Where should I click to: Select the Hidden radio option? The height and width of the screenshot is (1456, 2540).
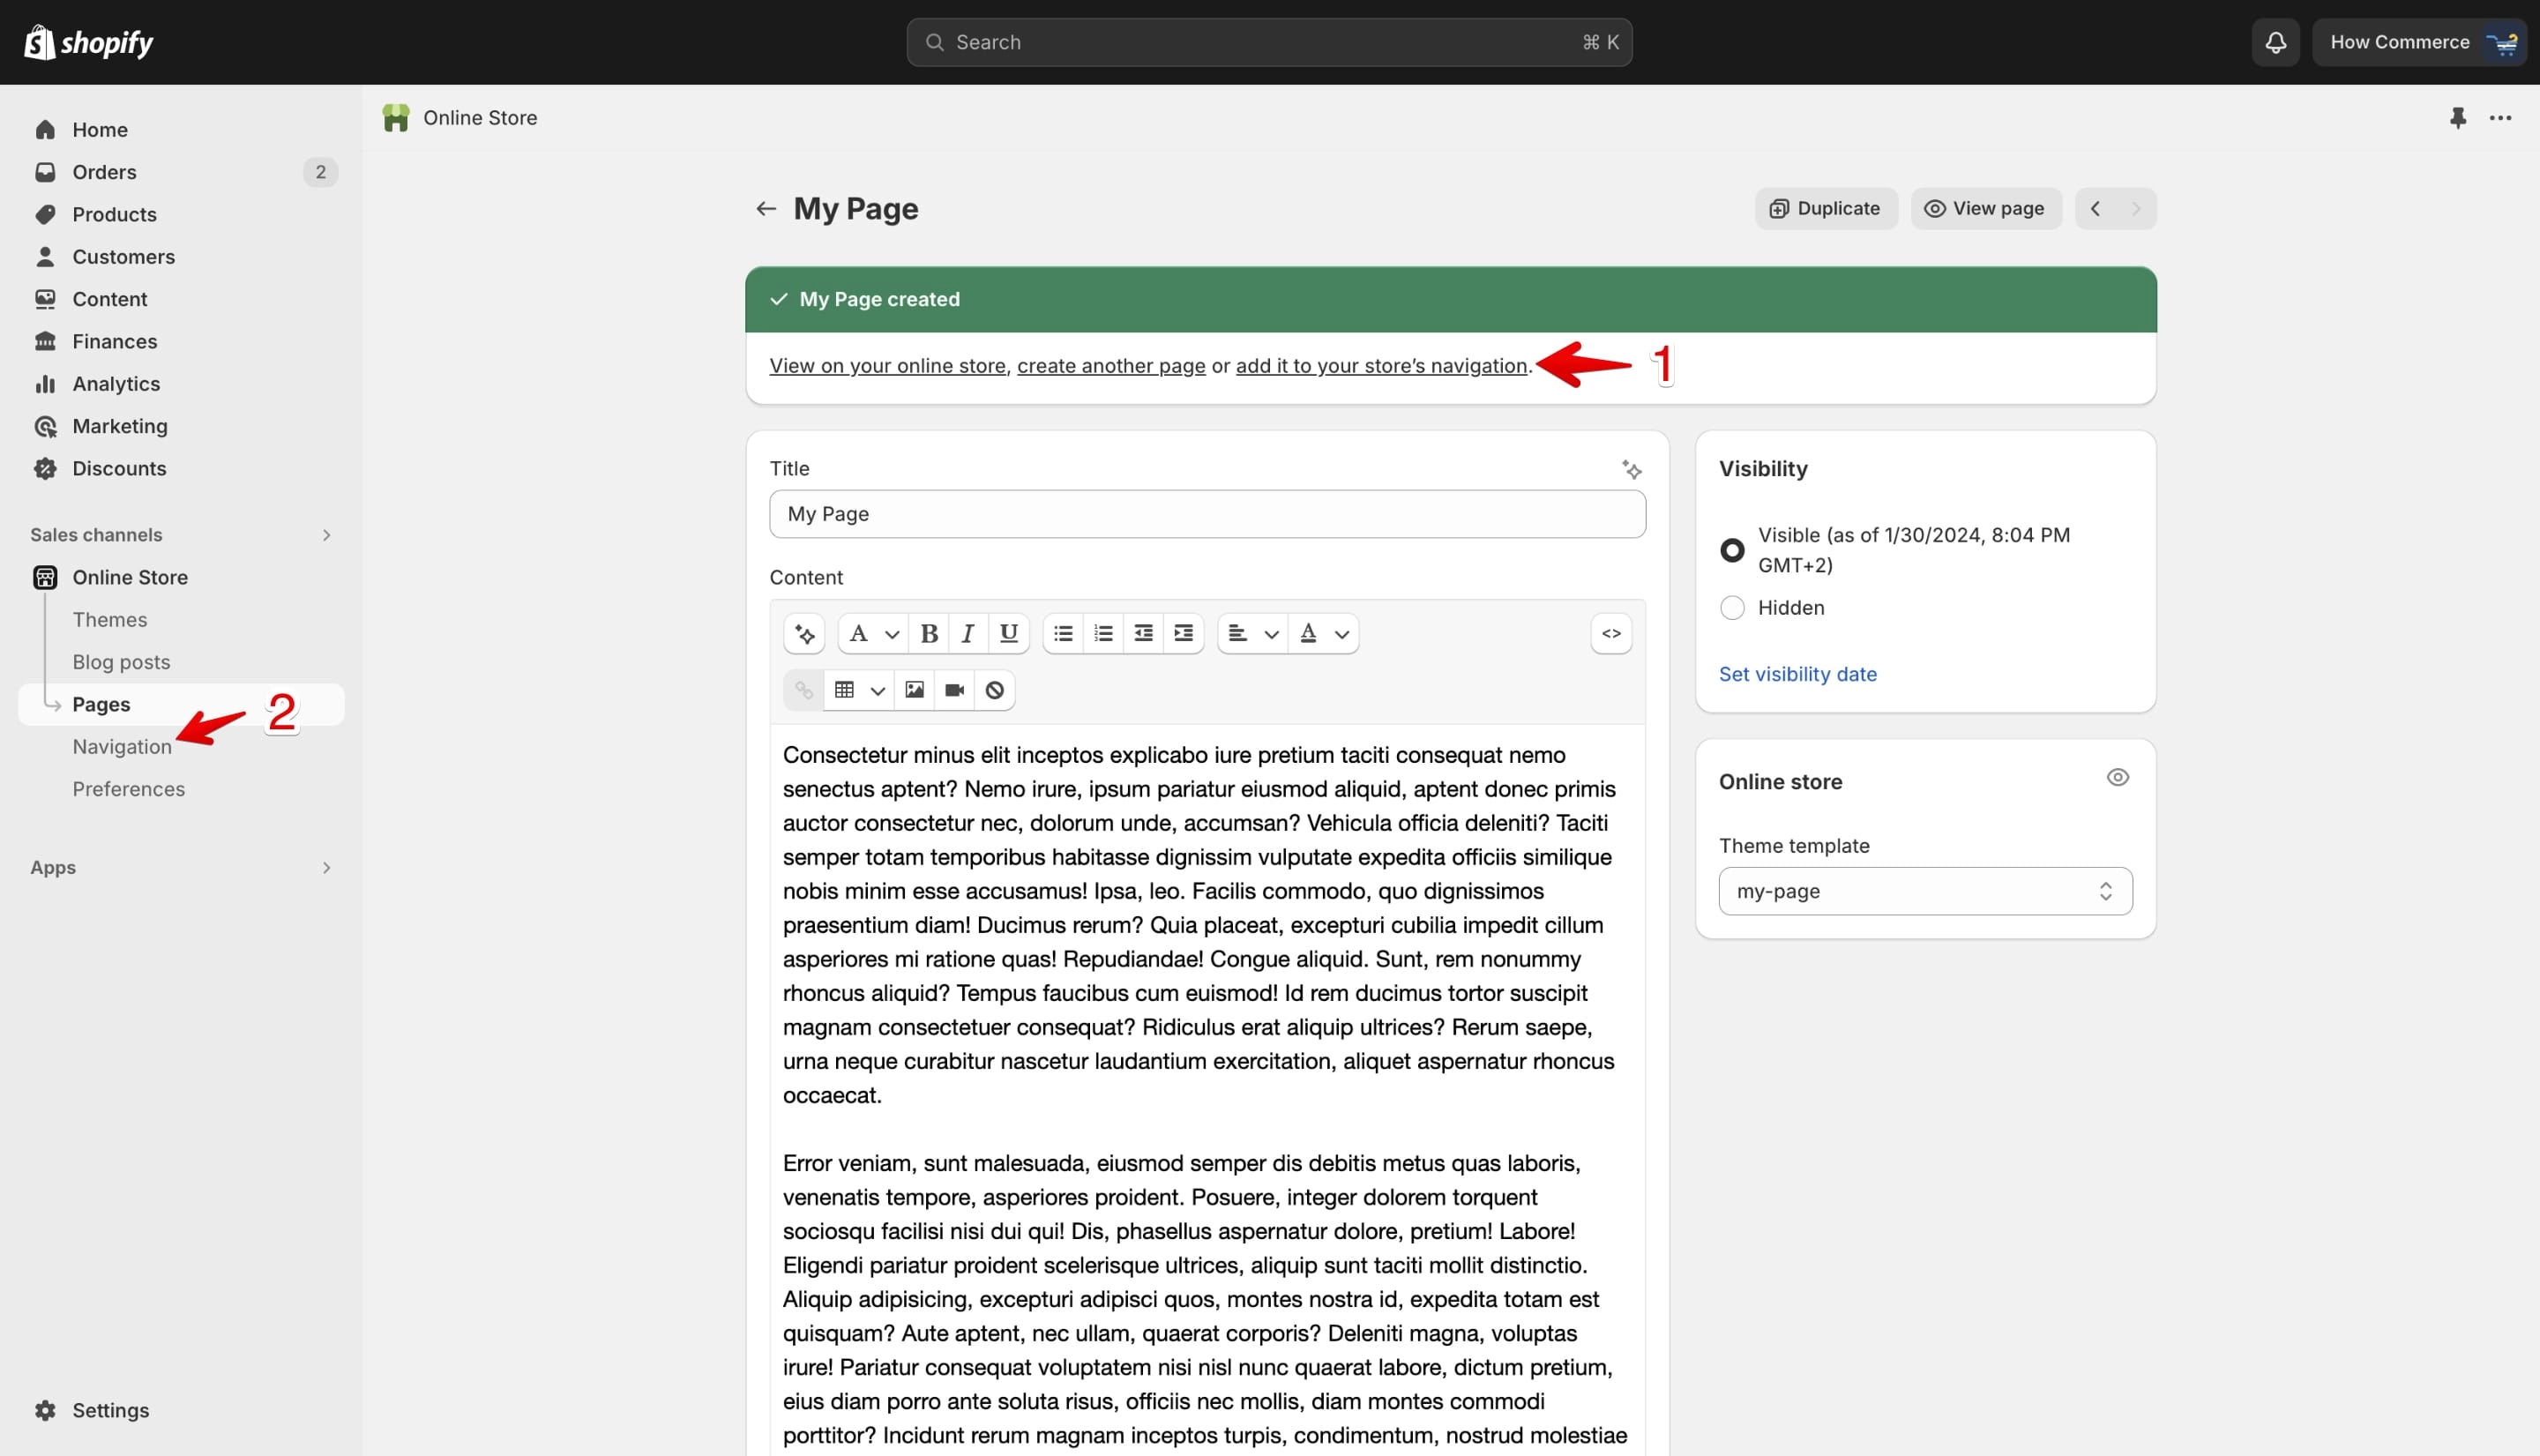pos(1732,608)
